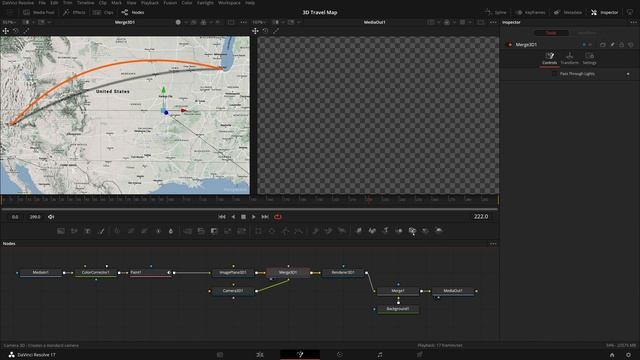Add a Fast Noise tool from the toolbar
The image size is (640, 360).
click(x=74, y=231)
